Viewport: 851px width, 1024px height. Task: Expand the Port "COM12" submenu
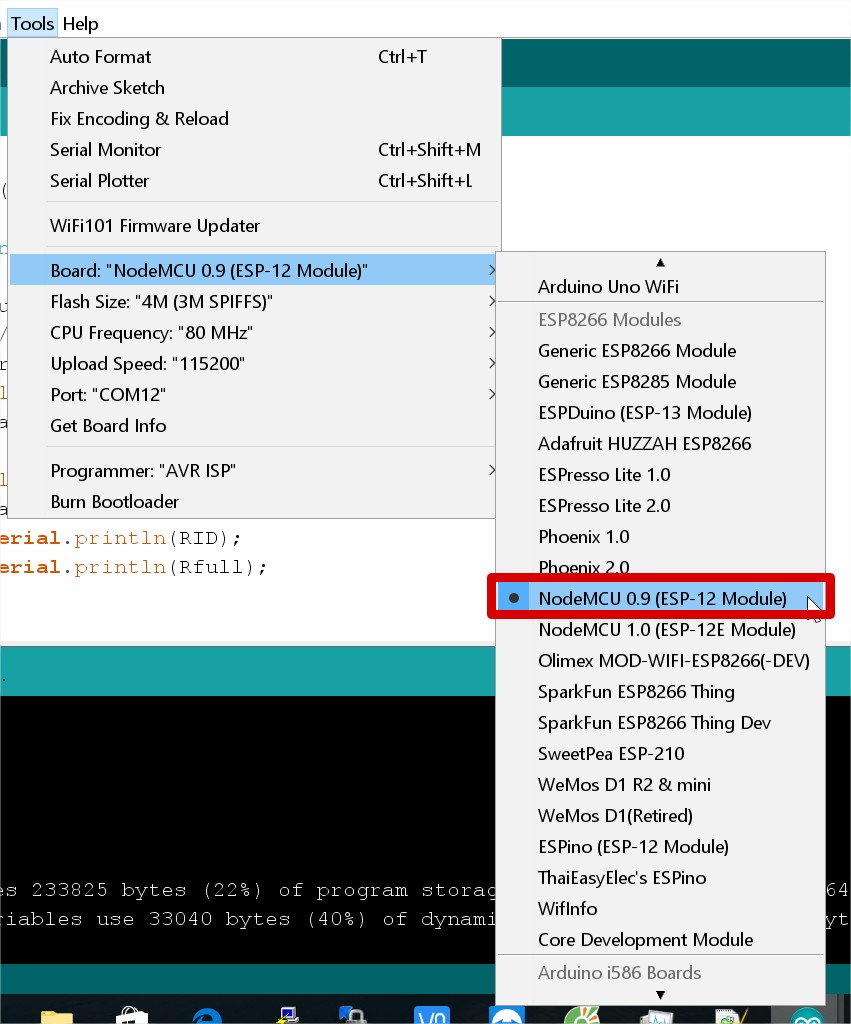[x=254, y=394]
